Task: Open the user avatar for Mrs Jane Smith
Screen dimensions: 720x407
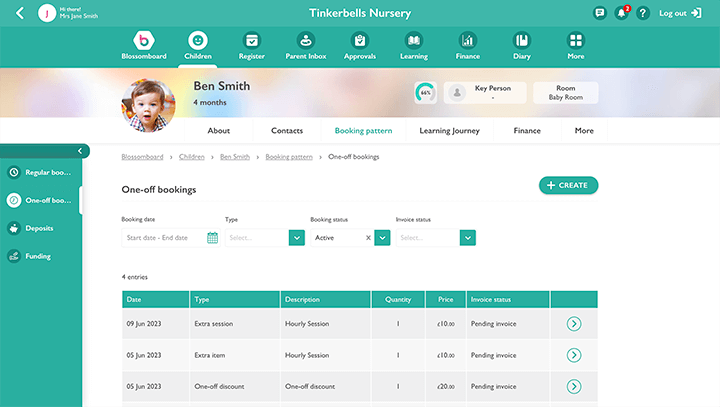Action: [x=47, y=13]
